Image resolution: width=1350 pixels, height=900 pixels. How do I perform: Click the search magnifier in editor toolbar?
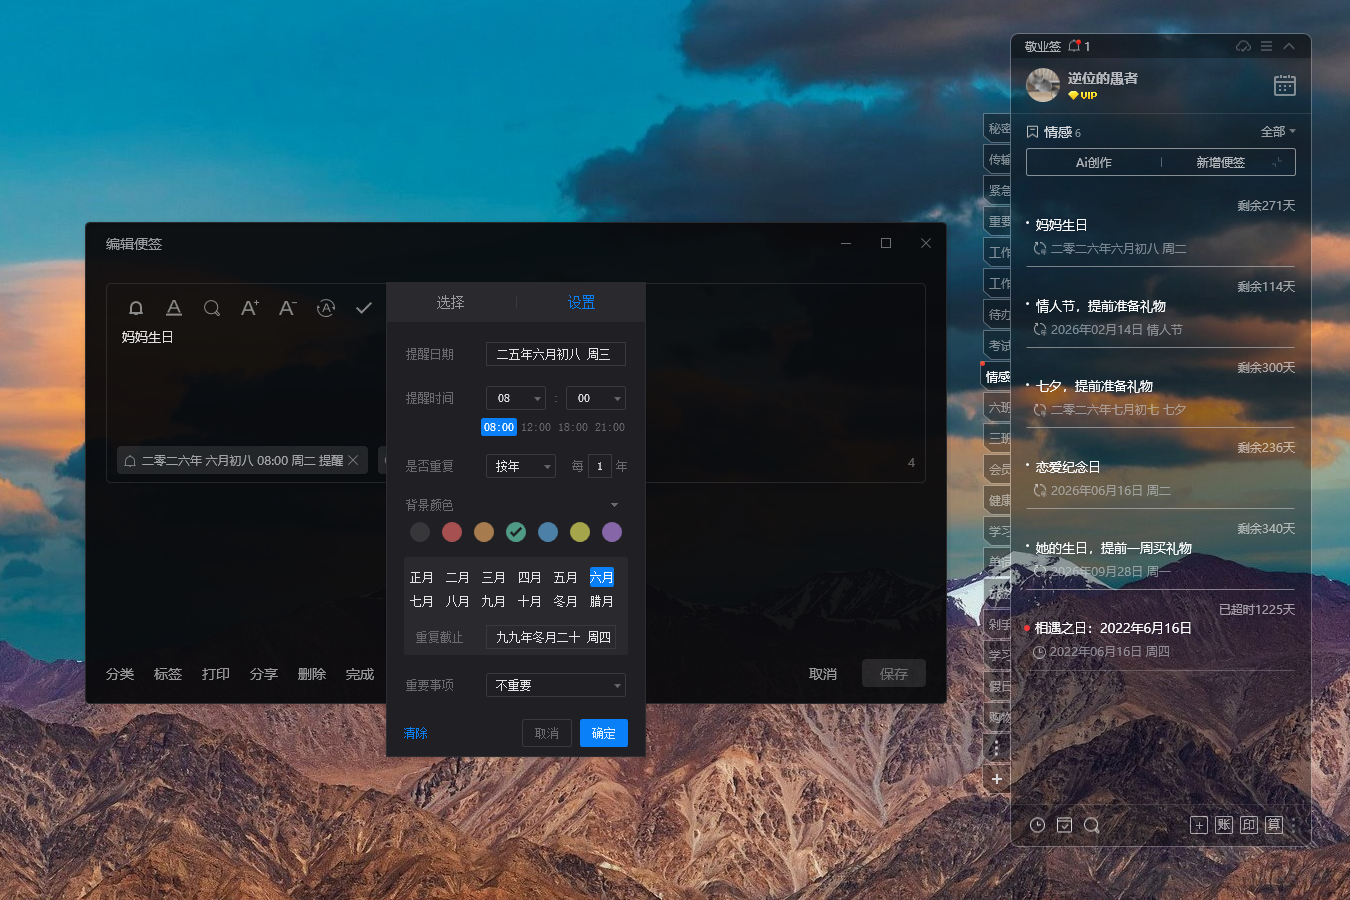(212, 308)
